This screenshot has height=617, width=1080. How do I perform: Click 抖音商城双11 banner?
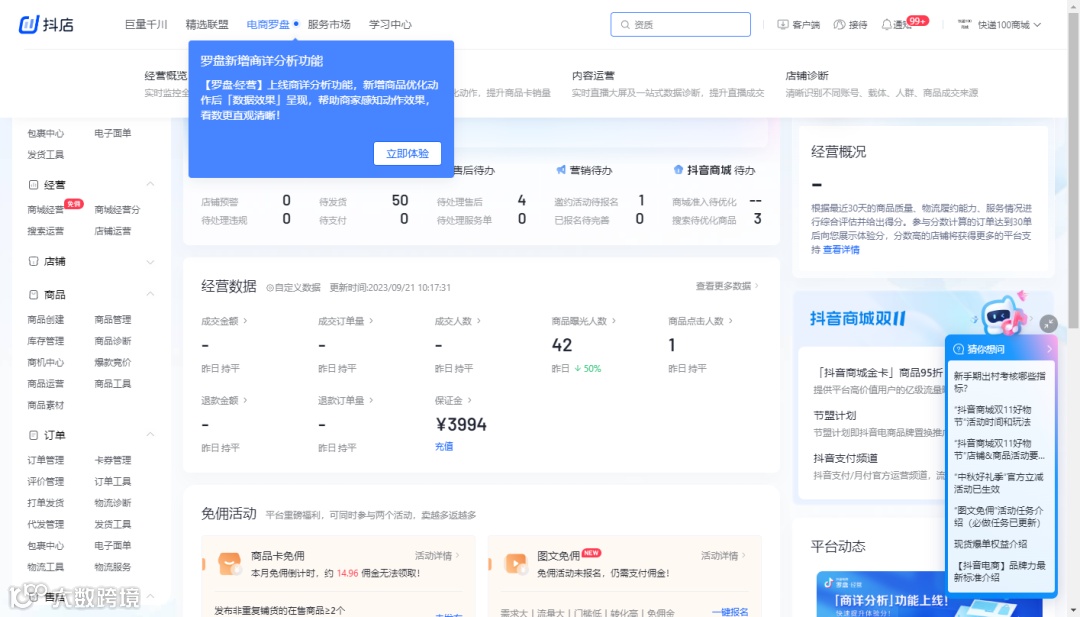(x=858, y=318)
